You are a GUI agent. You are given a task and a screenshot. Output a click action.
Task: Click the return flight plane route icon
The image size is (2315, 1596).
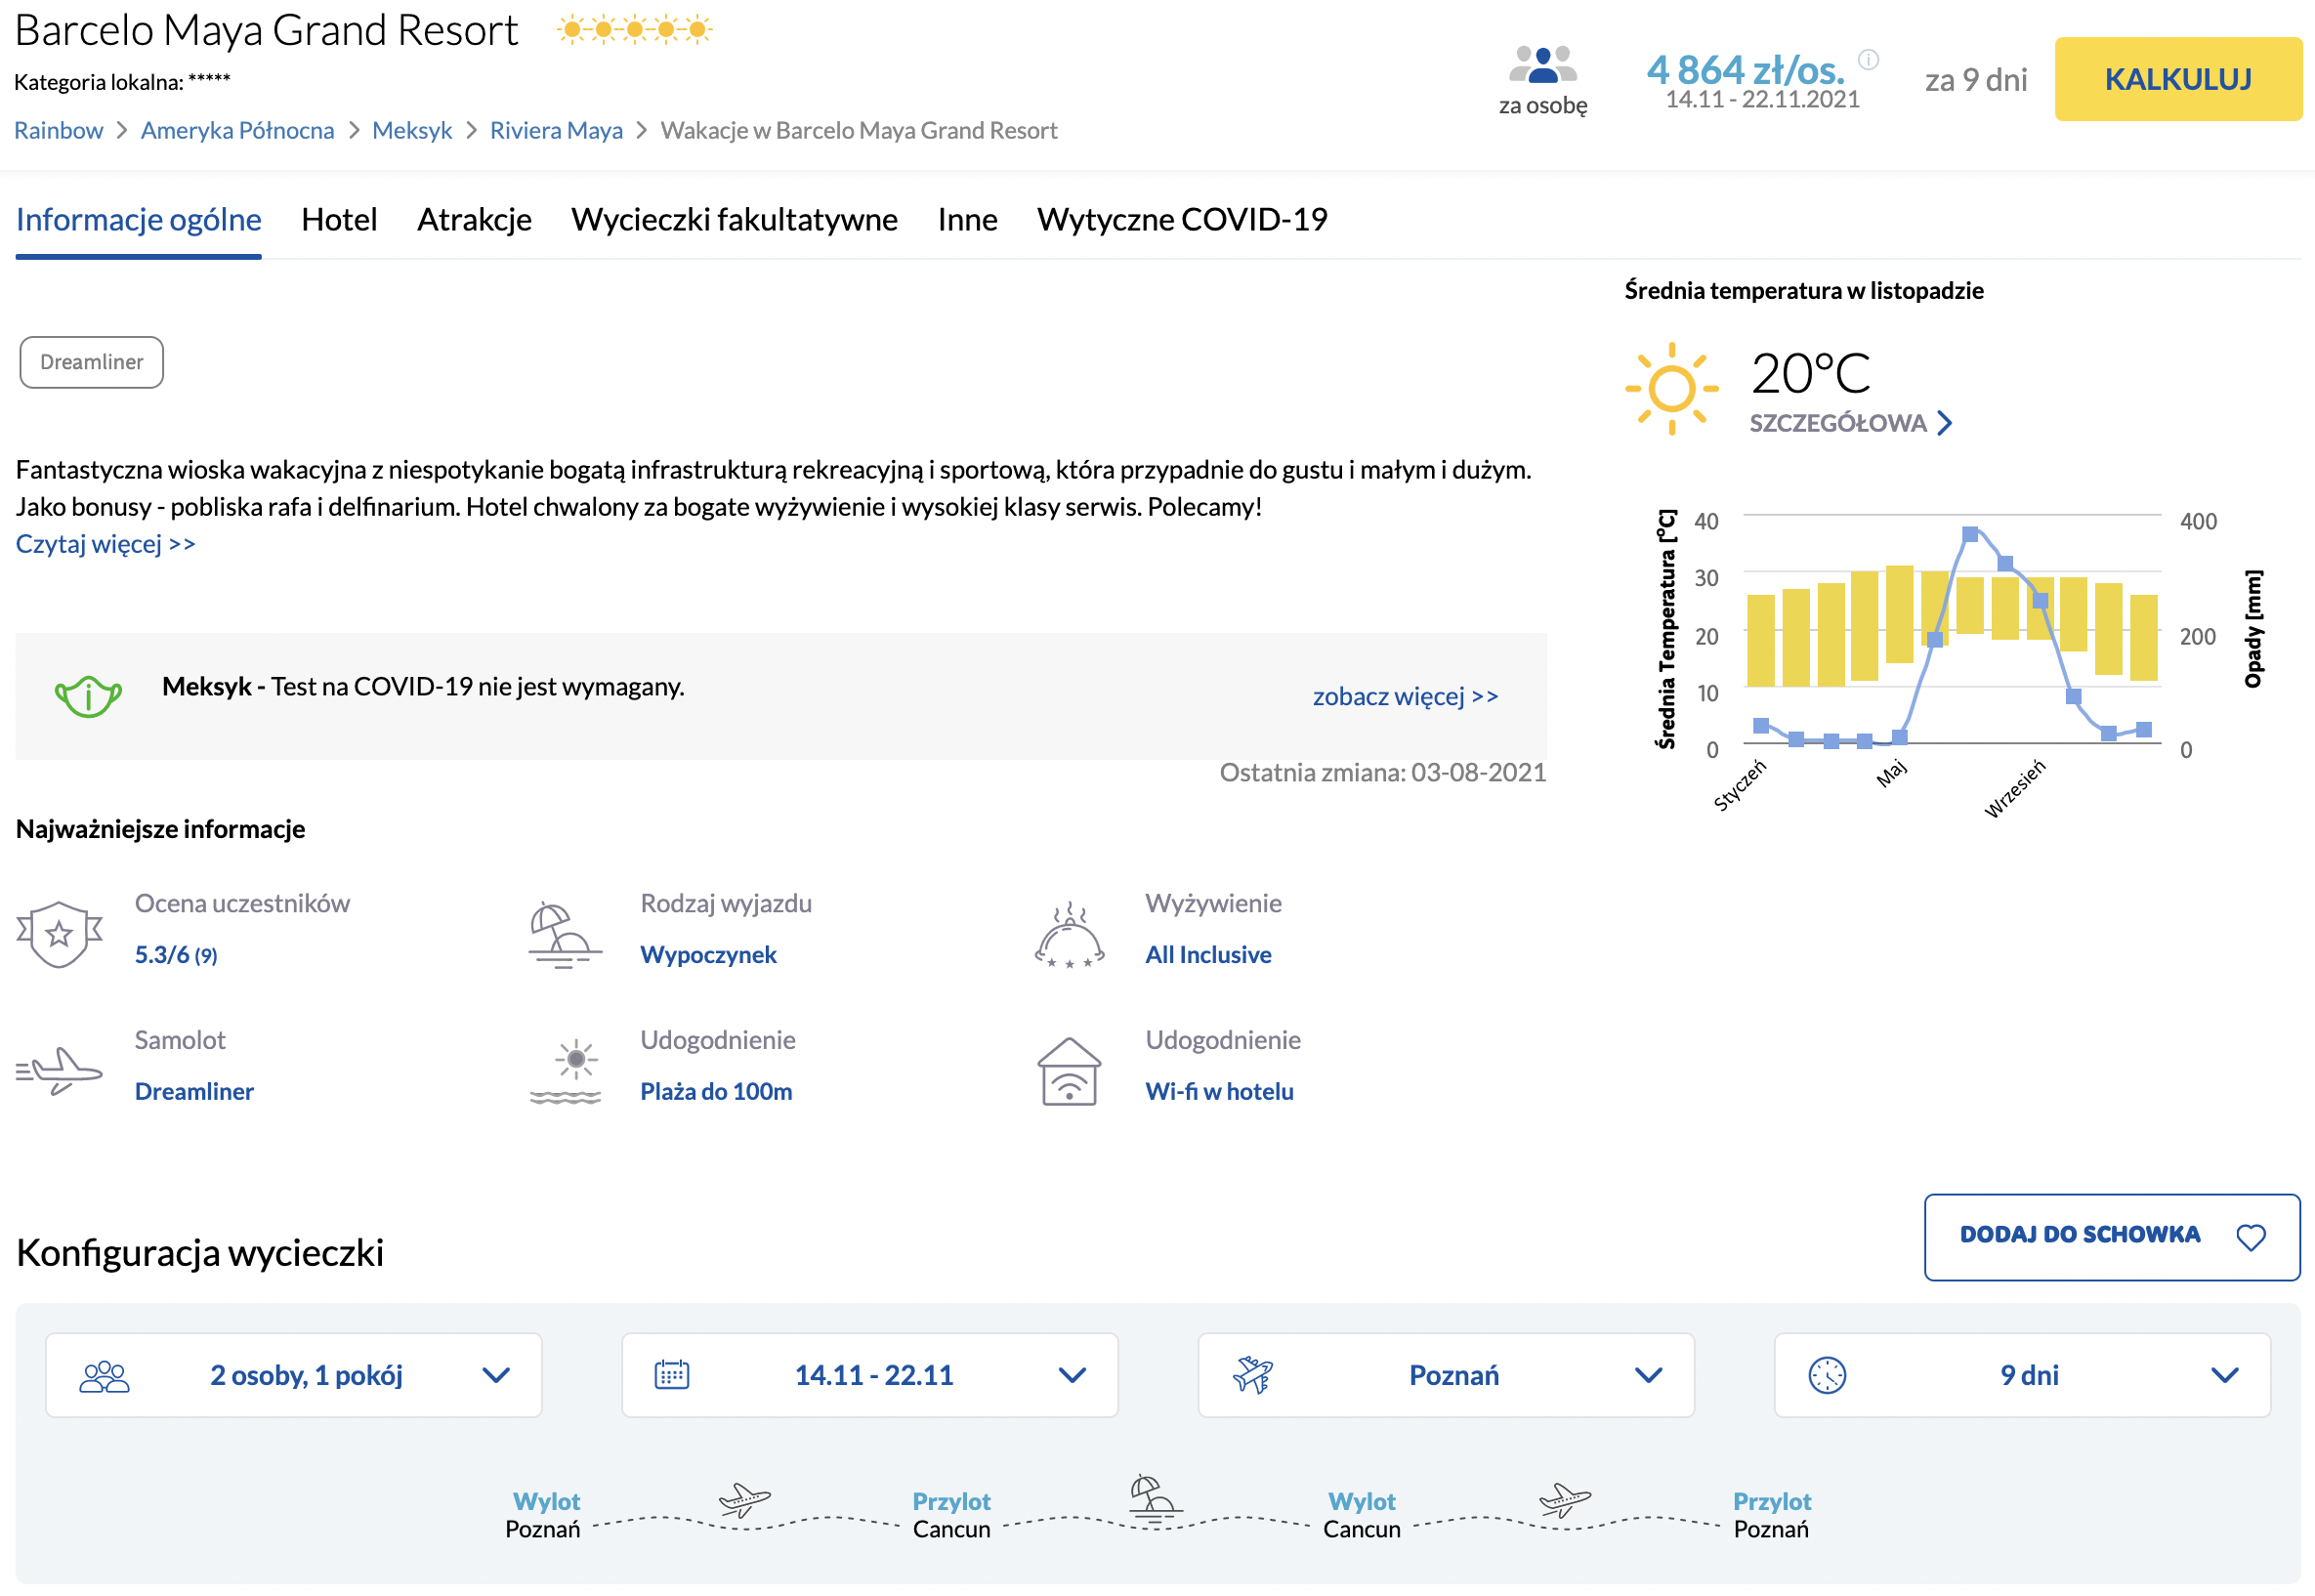point(1564,1499)
